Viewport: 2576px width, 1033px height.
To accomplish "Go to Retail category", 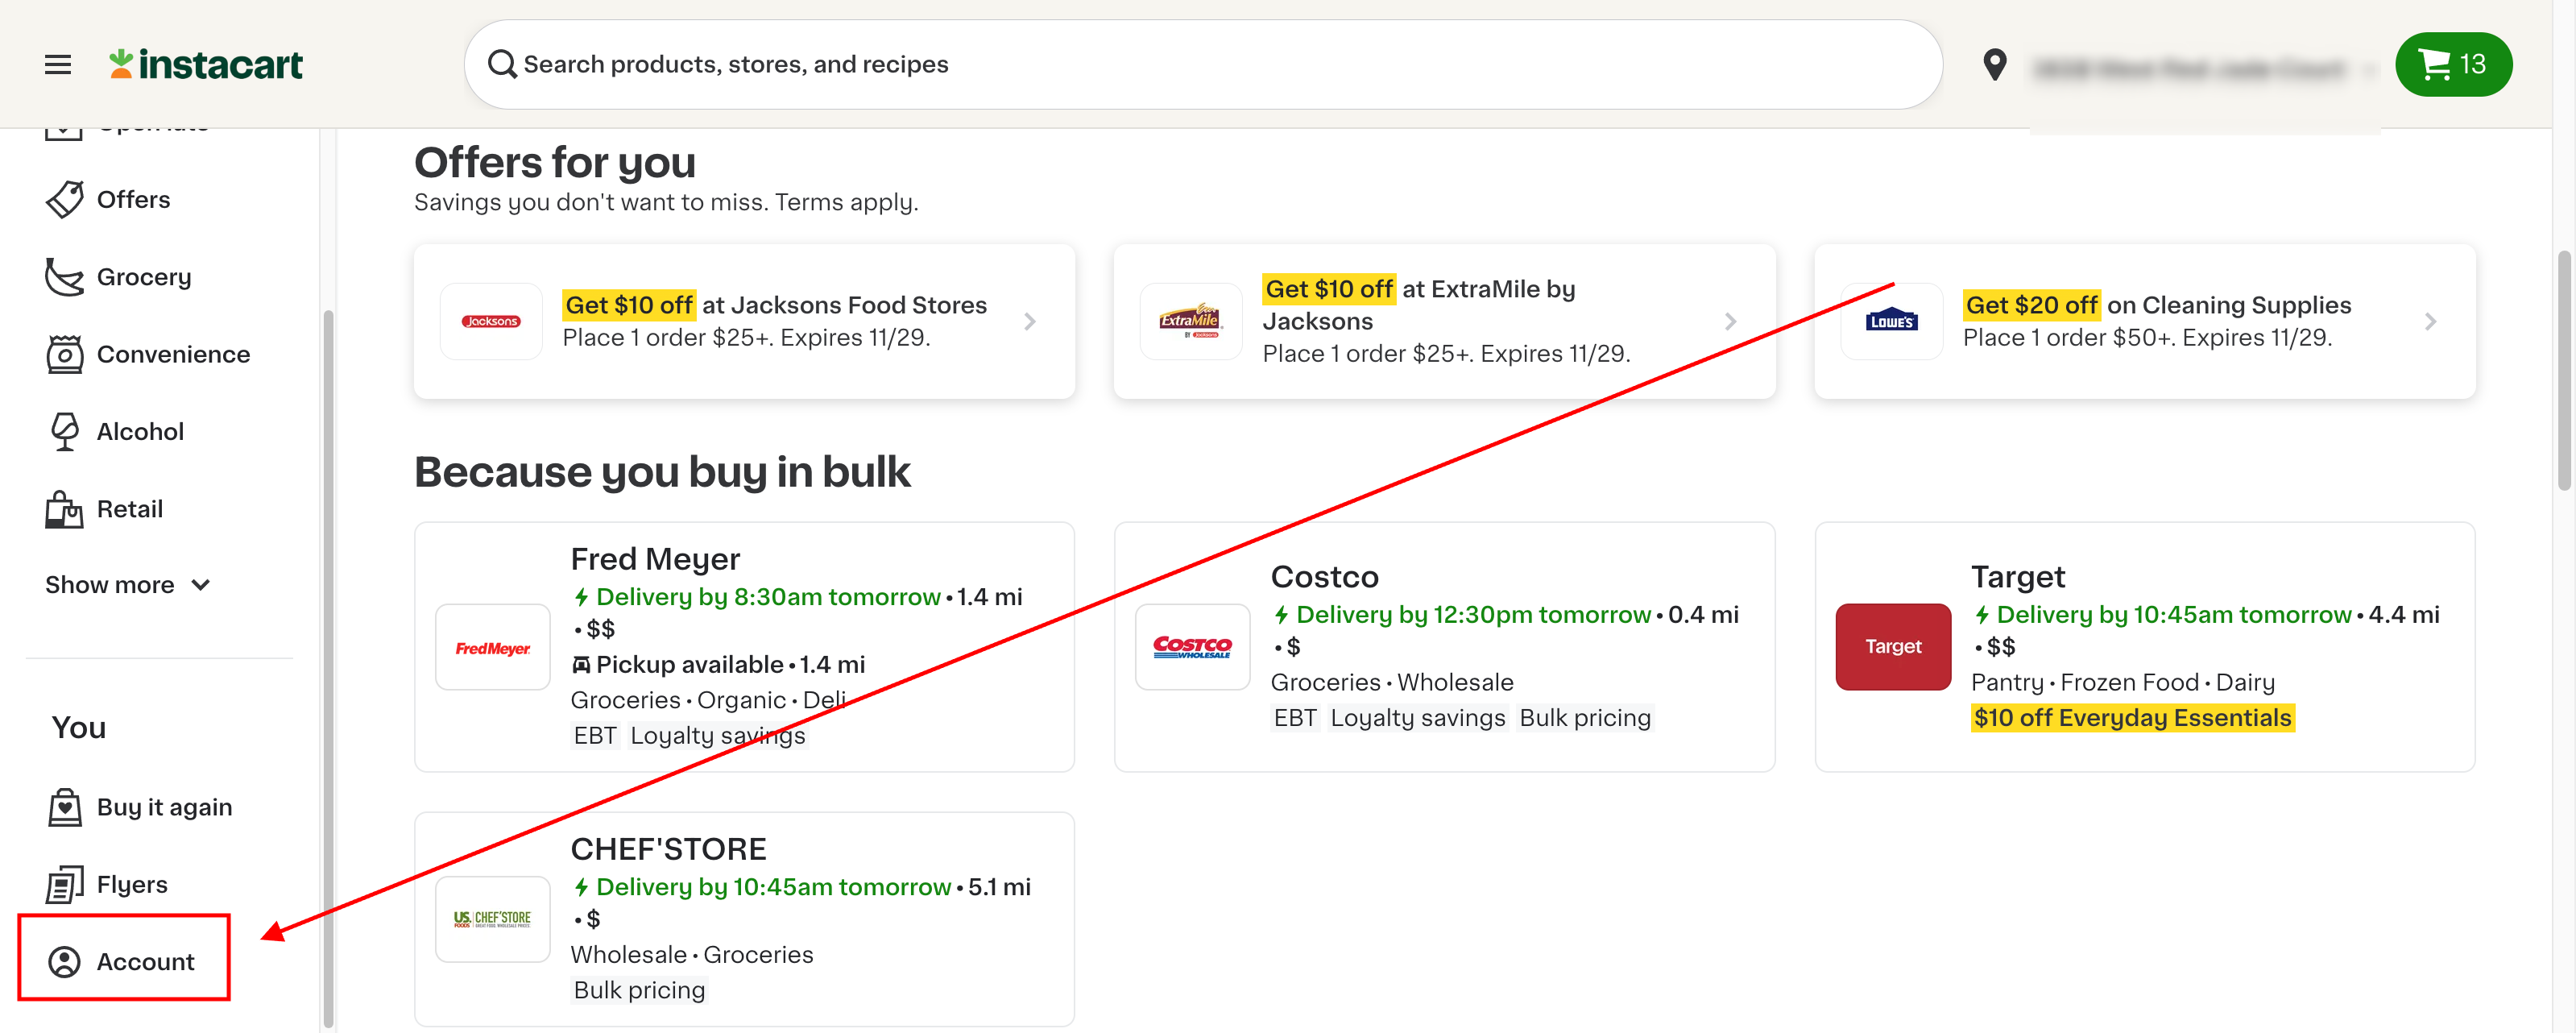I will point(129,509).
